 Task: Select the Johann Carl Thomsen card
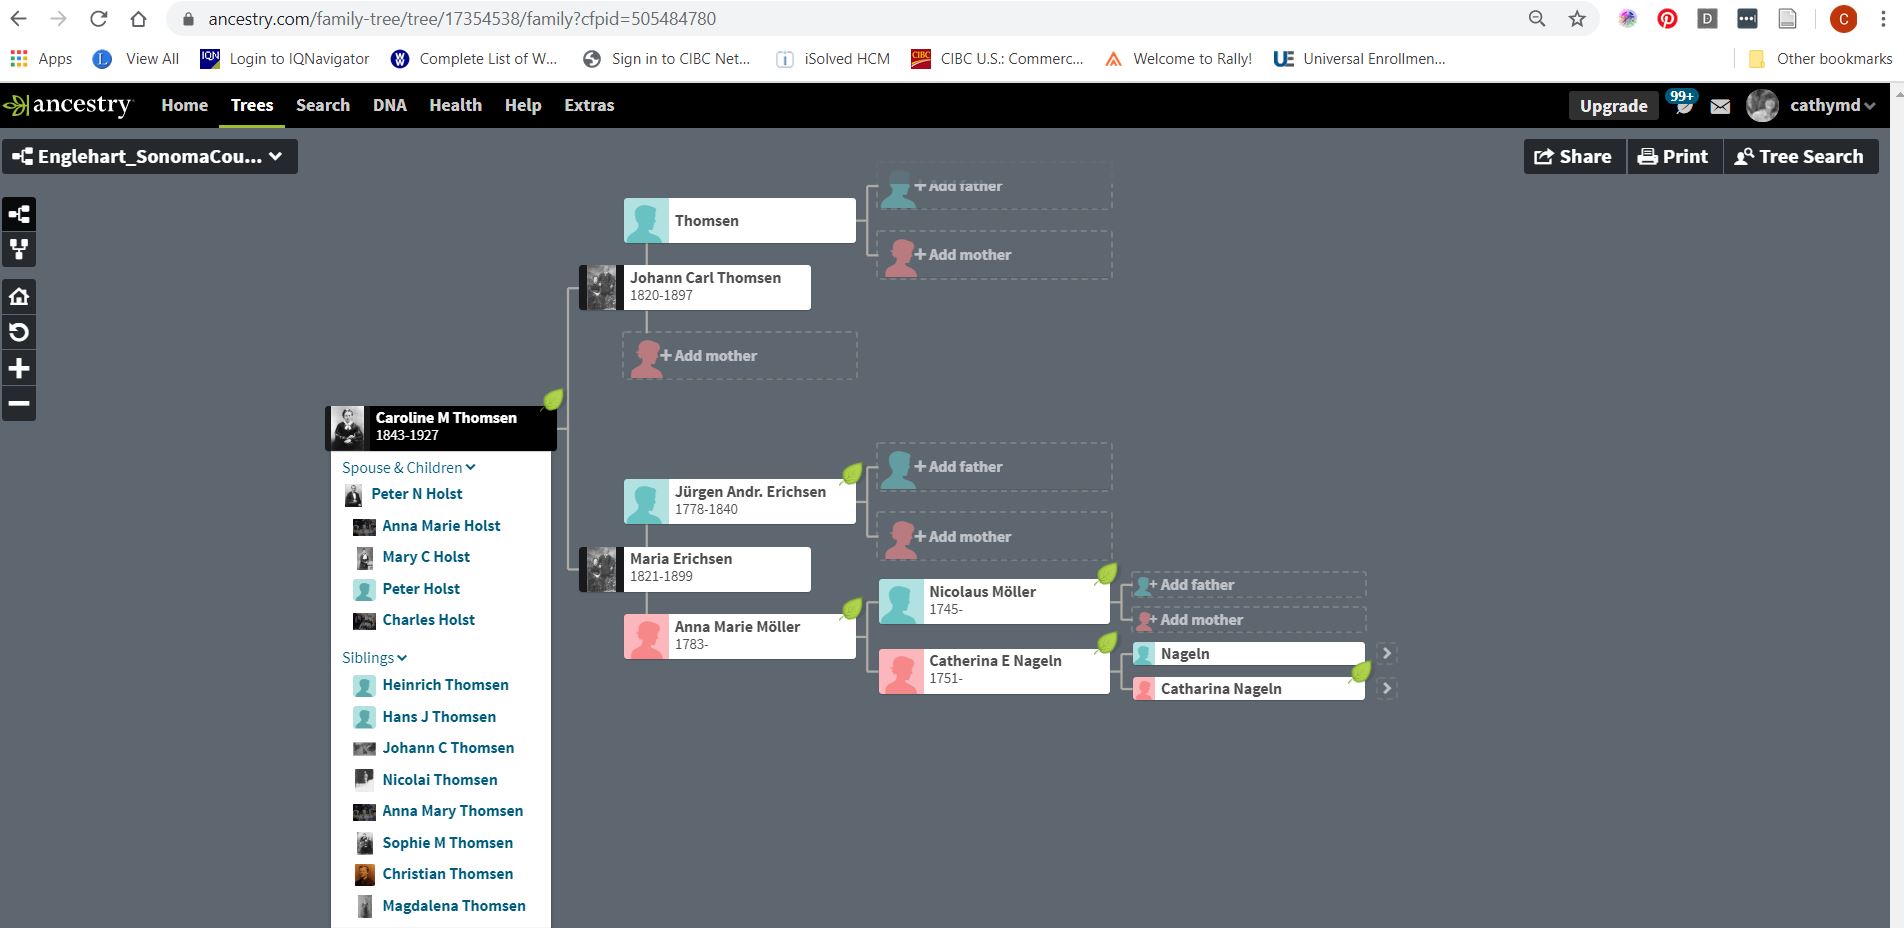coord(705,287)
